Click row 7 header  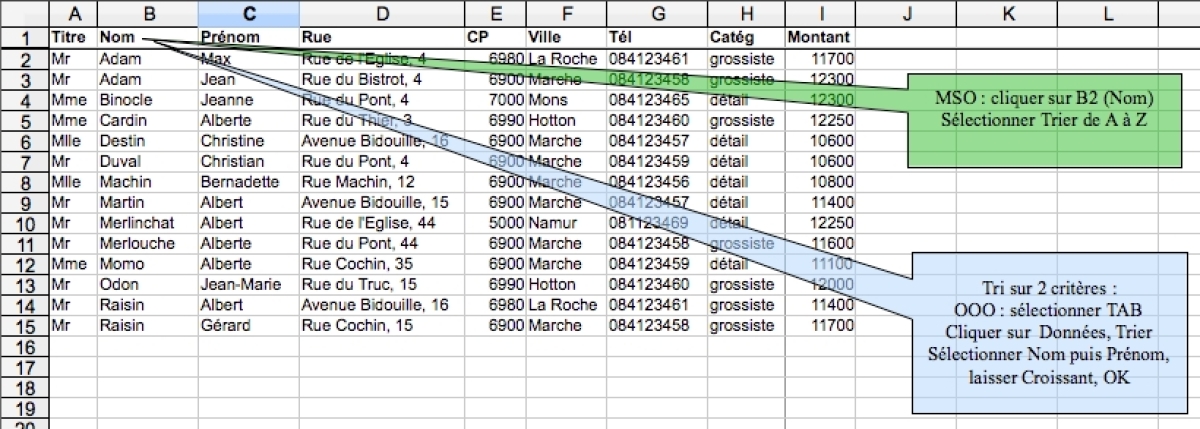[24, 161]
